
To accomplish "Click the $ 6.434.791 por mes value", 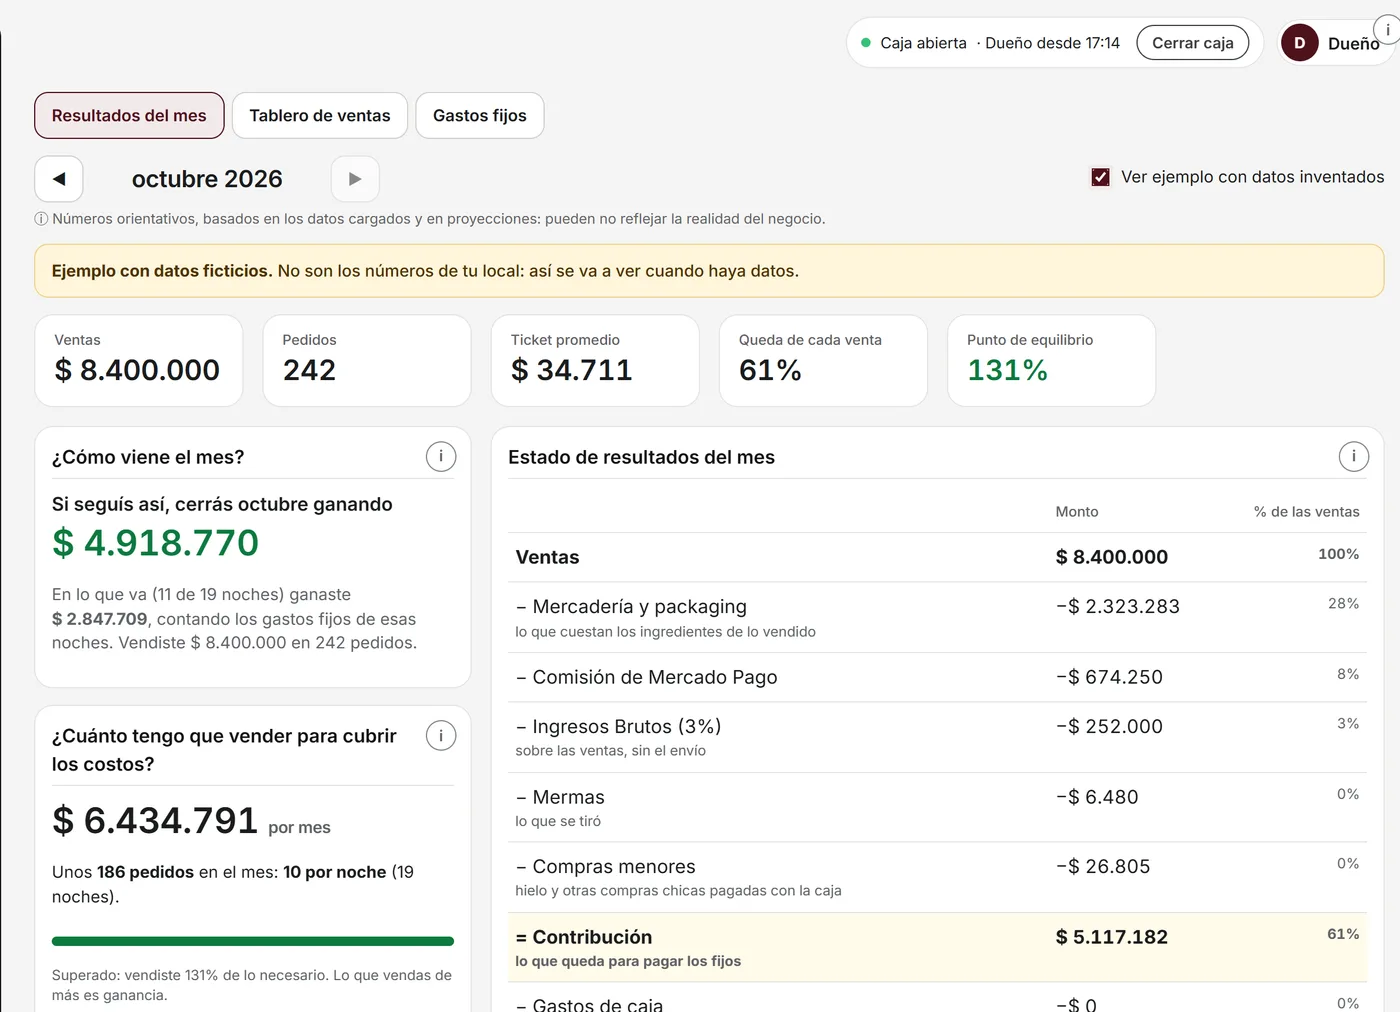I will click(x=155, y=821).
